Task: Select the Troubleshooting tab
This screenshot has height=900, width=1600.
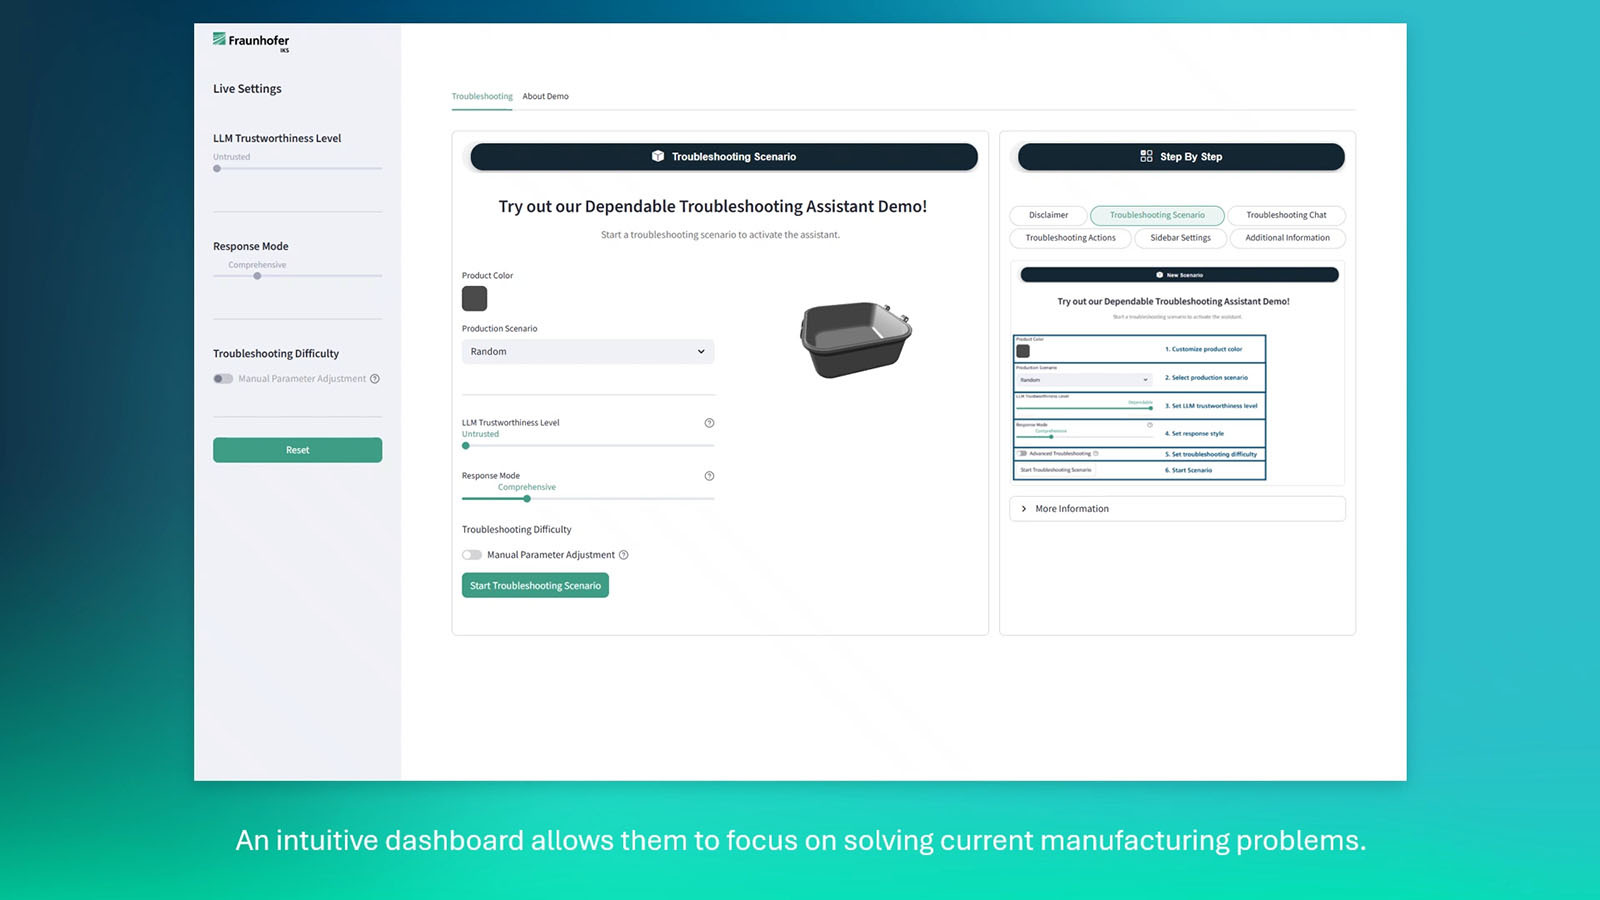Action: click(482, 97)
